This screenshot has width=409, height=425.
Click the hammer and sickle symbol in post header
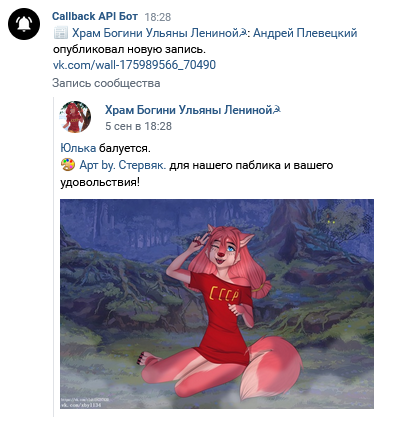(277, 110)
